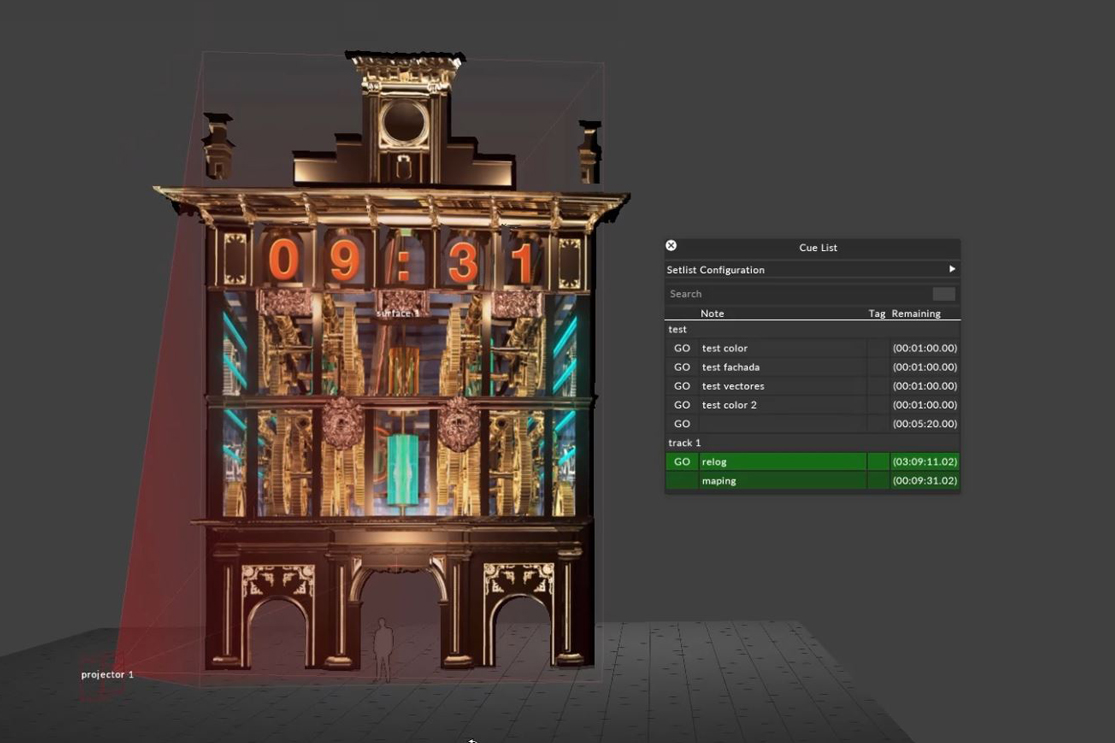The width and height of the screenshot is (1115, 743).
Task: Select the 'test vectores' note text
Action: [733, 386]
